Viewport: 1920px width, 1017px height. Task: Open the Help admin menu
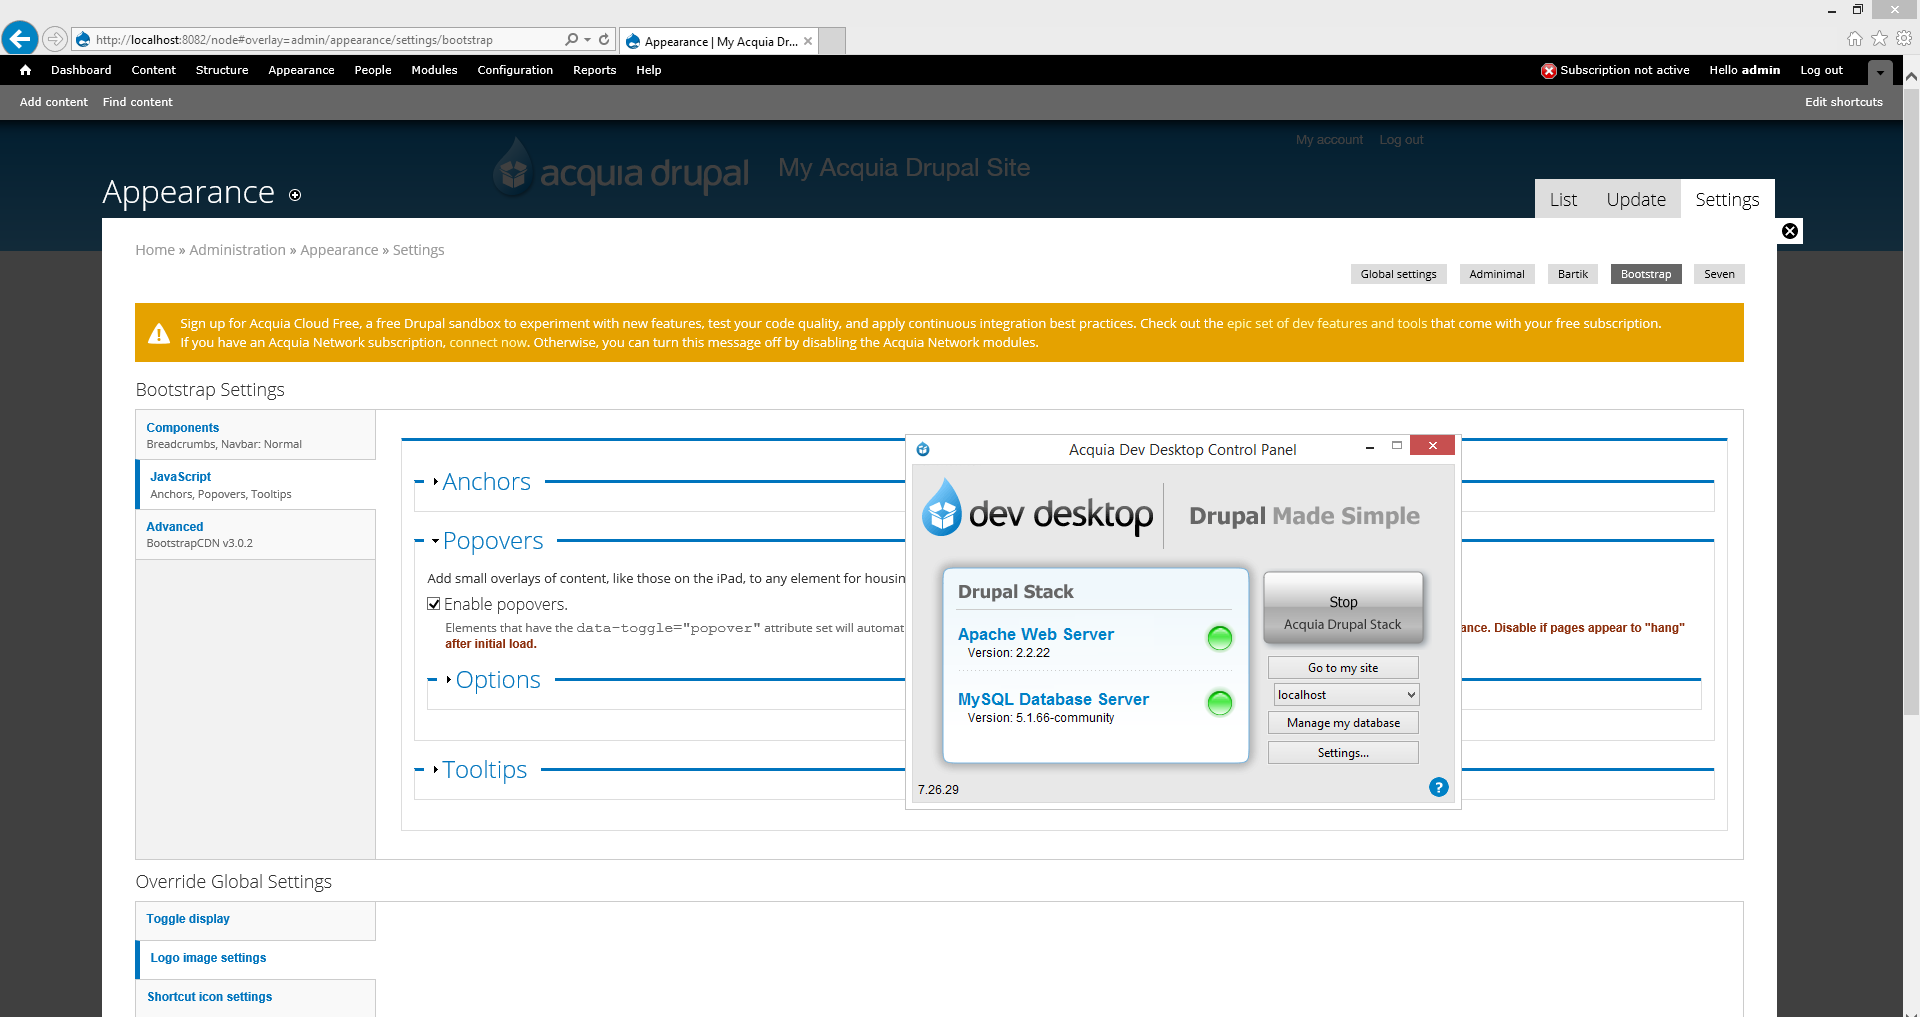tap(649, 70)
